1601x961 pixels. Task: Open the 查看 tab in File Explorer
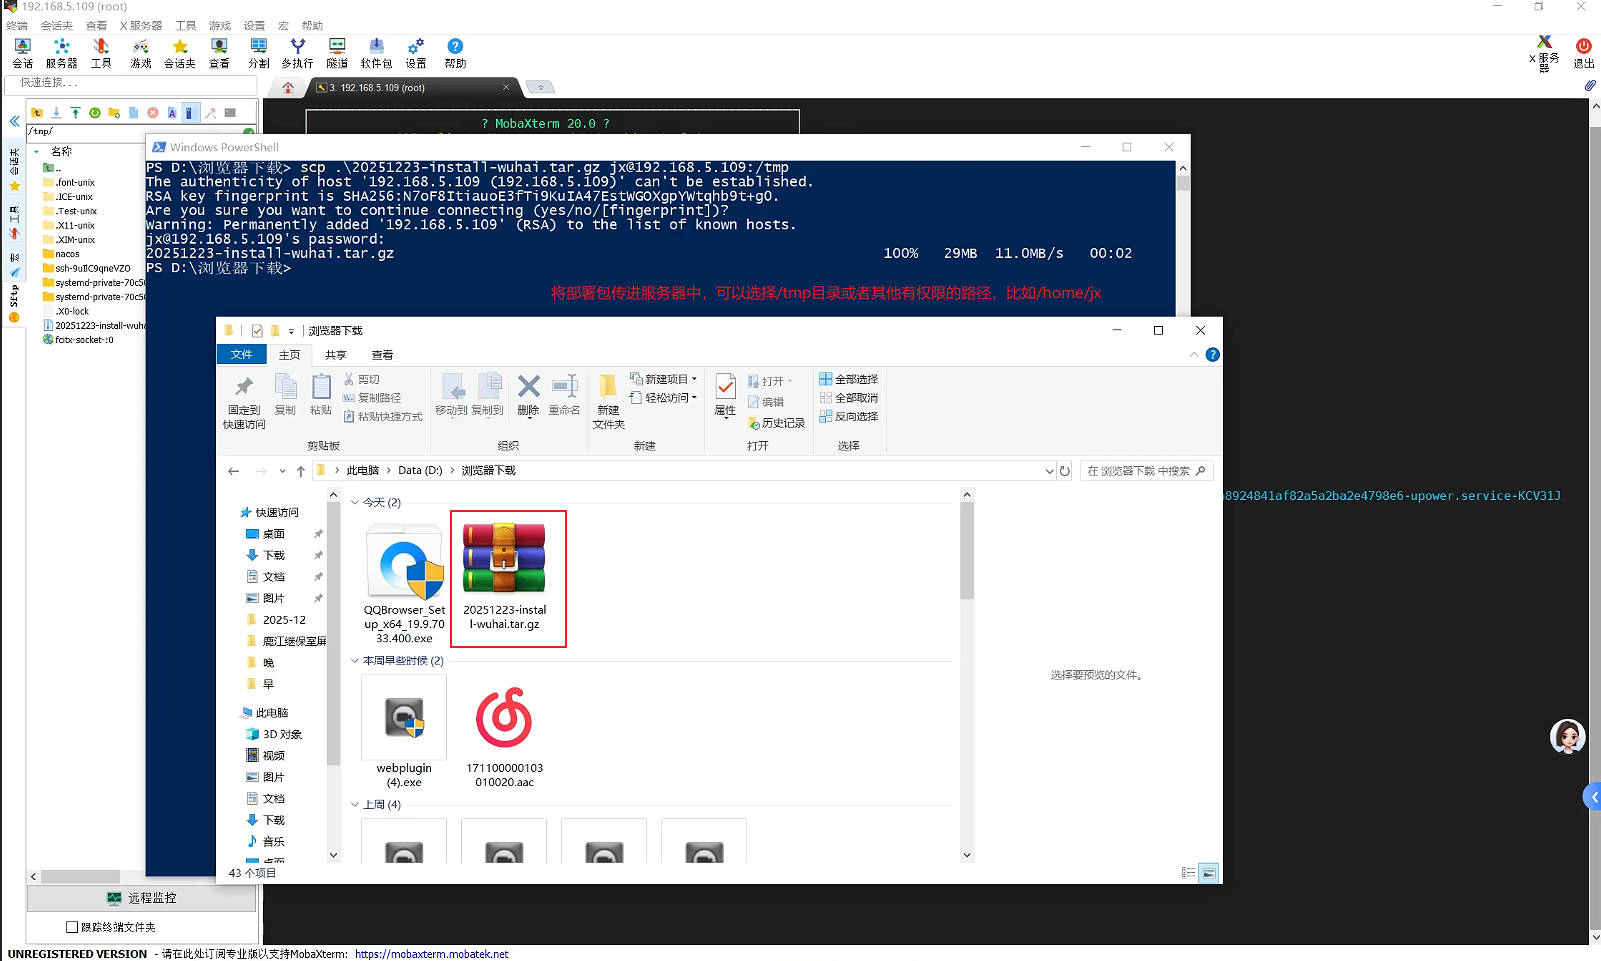tap(382, 355)
